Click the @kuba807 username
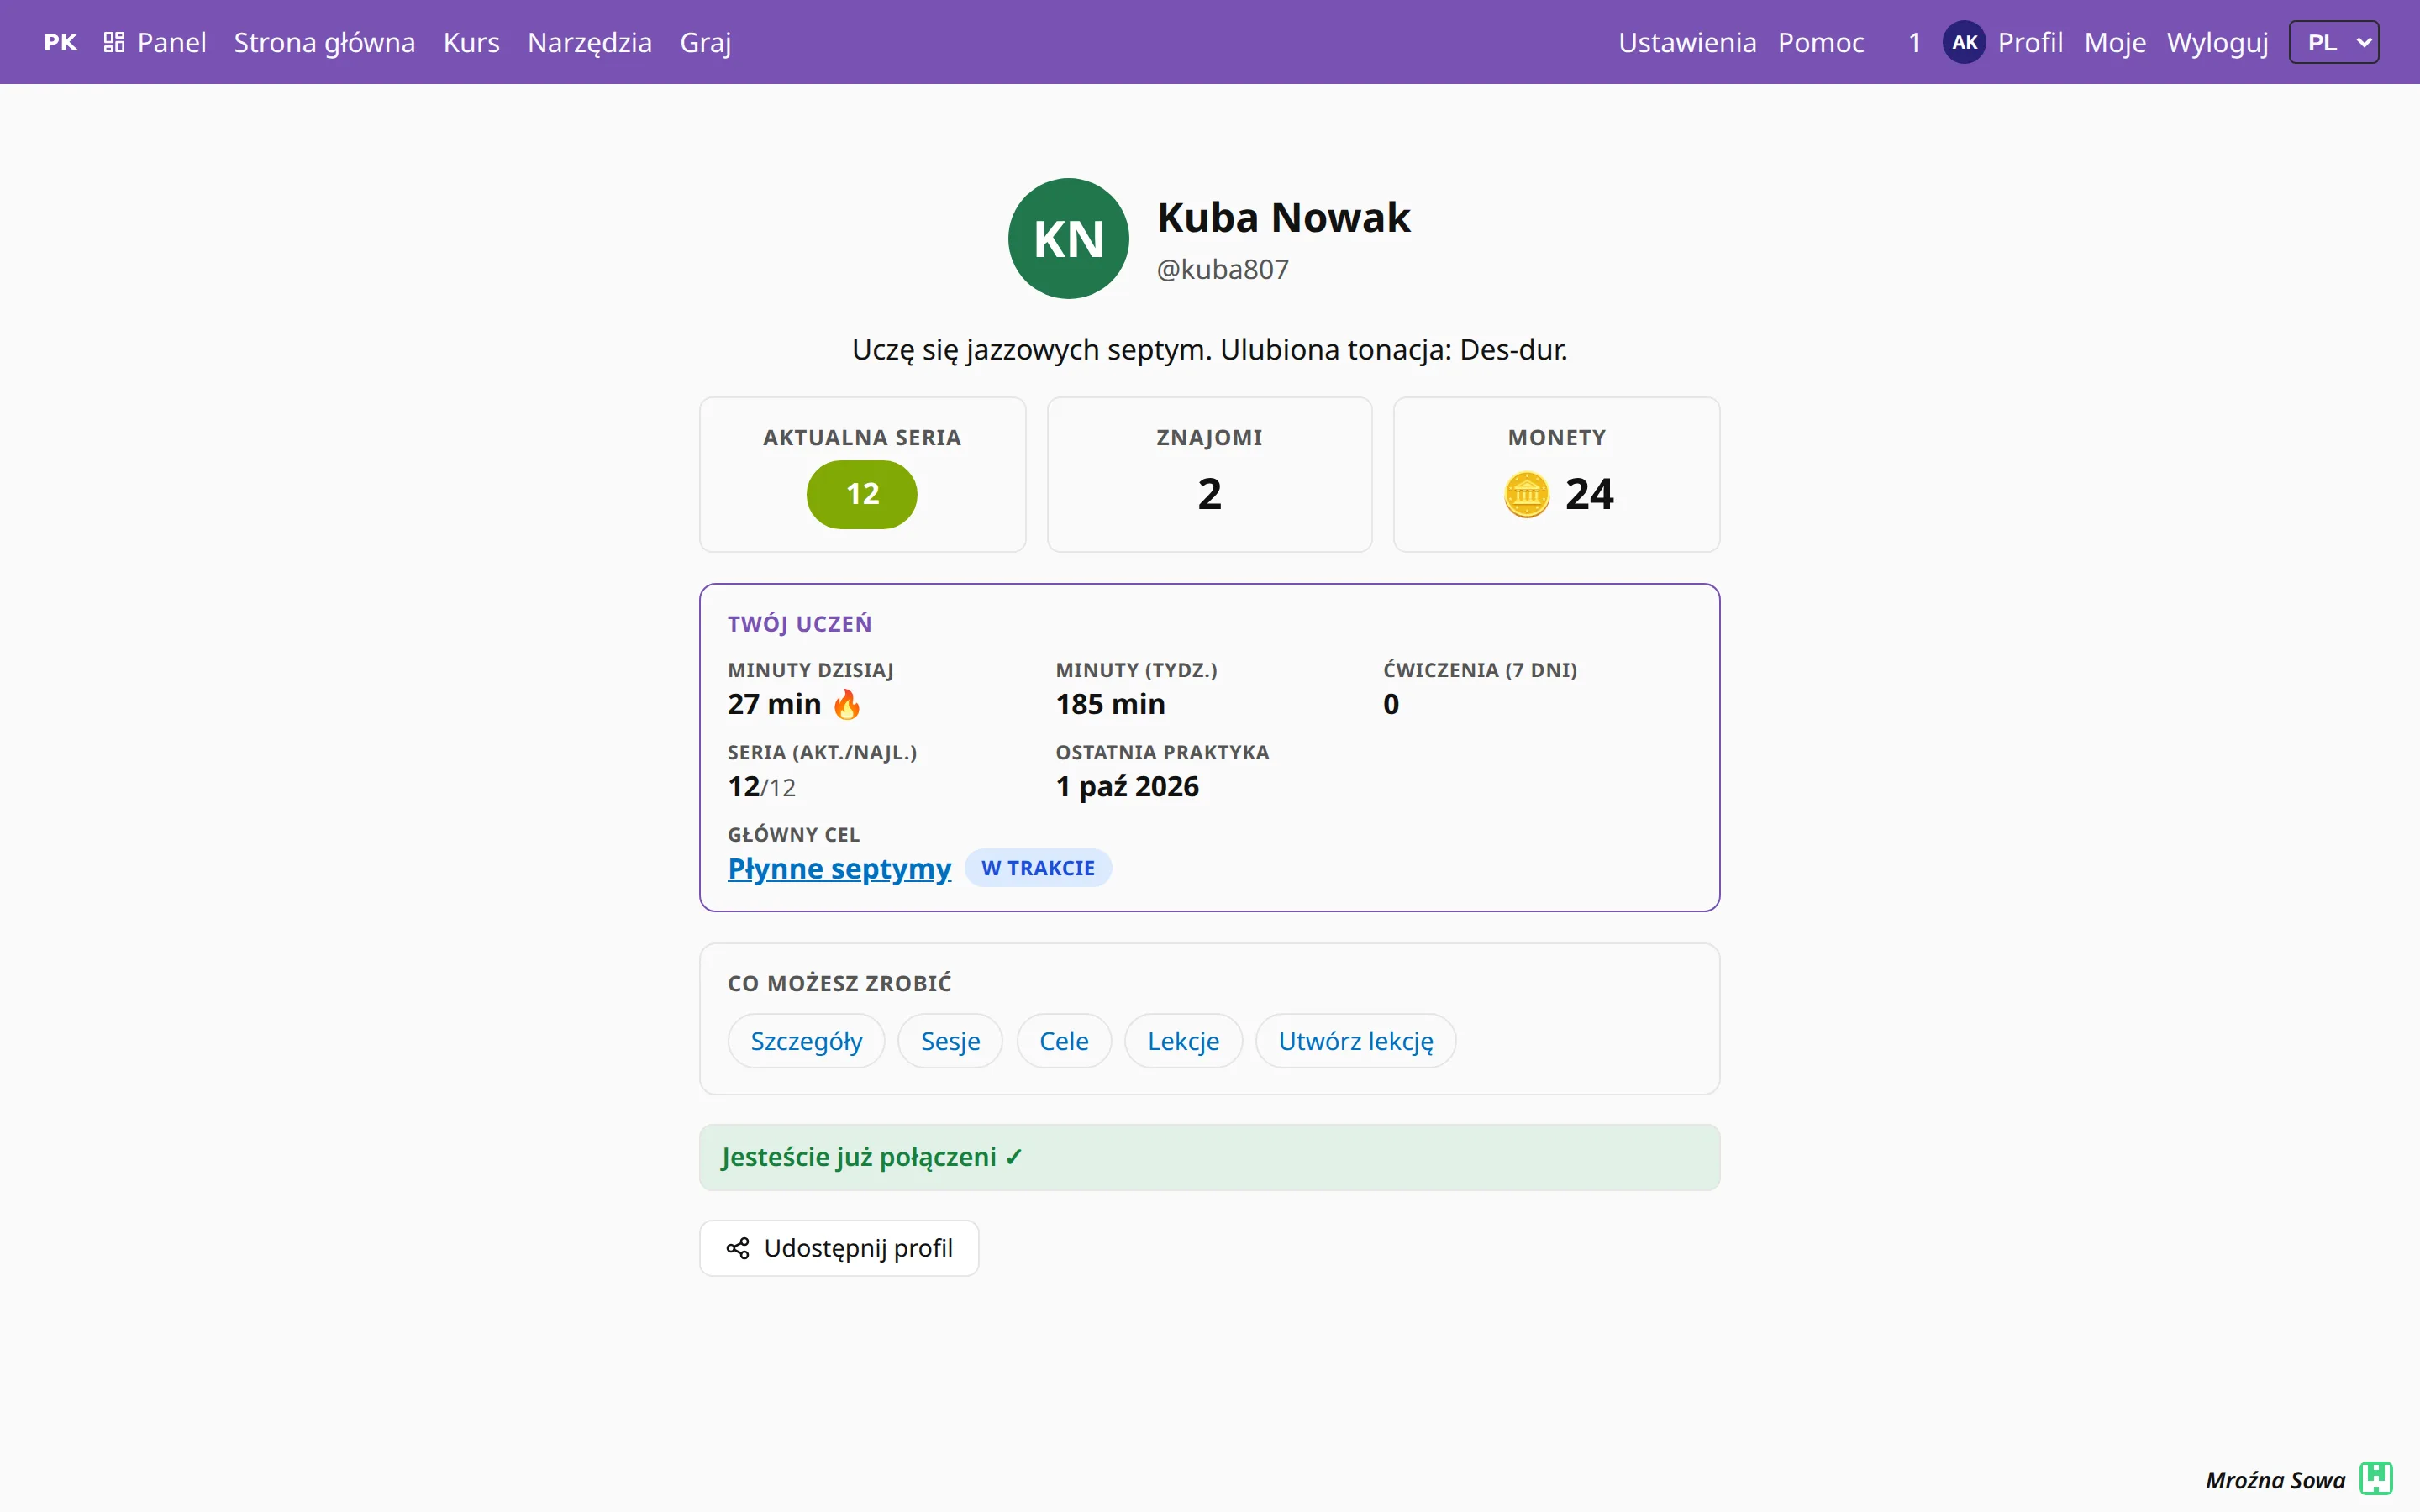Viewport: 2420px width, 1512px height. (x=1222, y=269)
